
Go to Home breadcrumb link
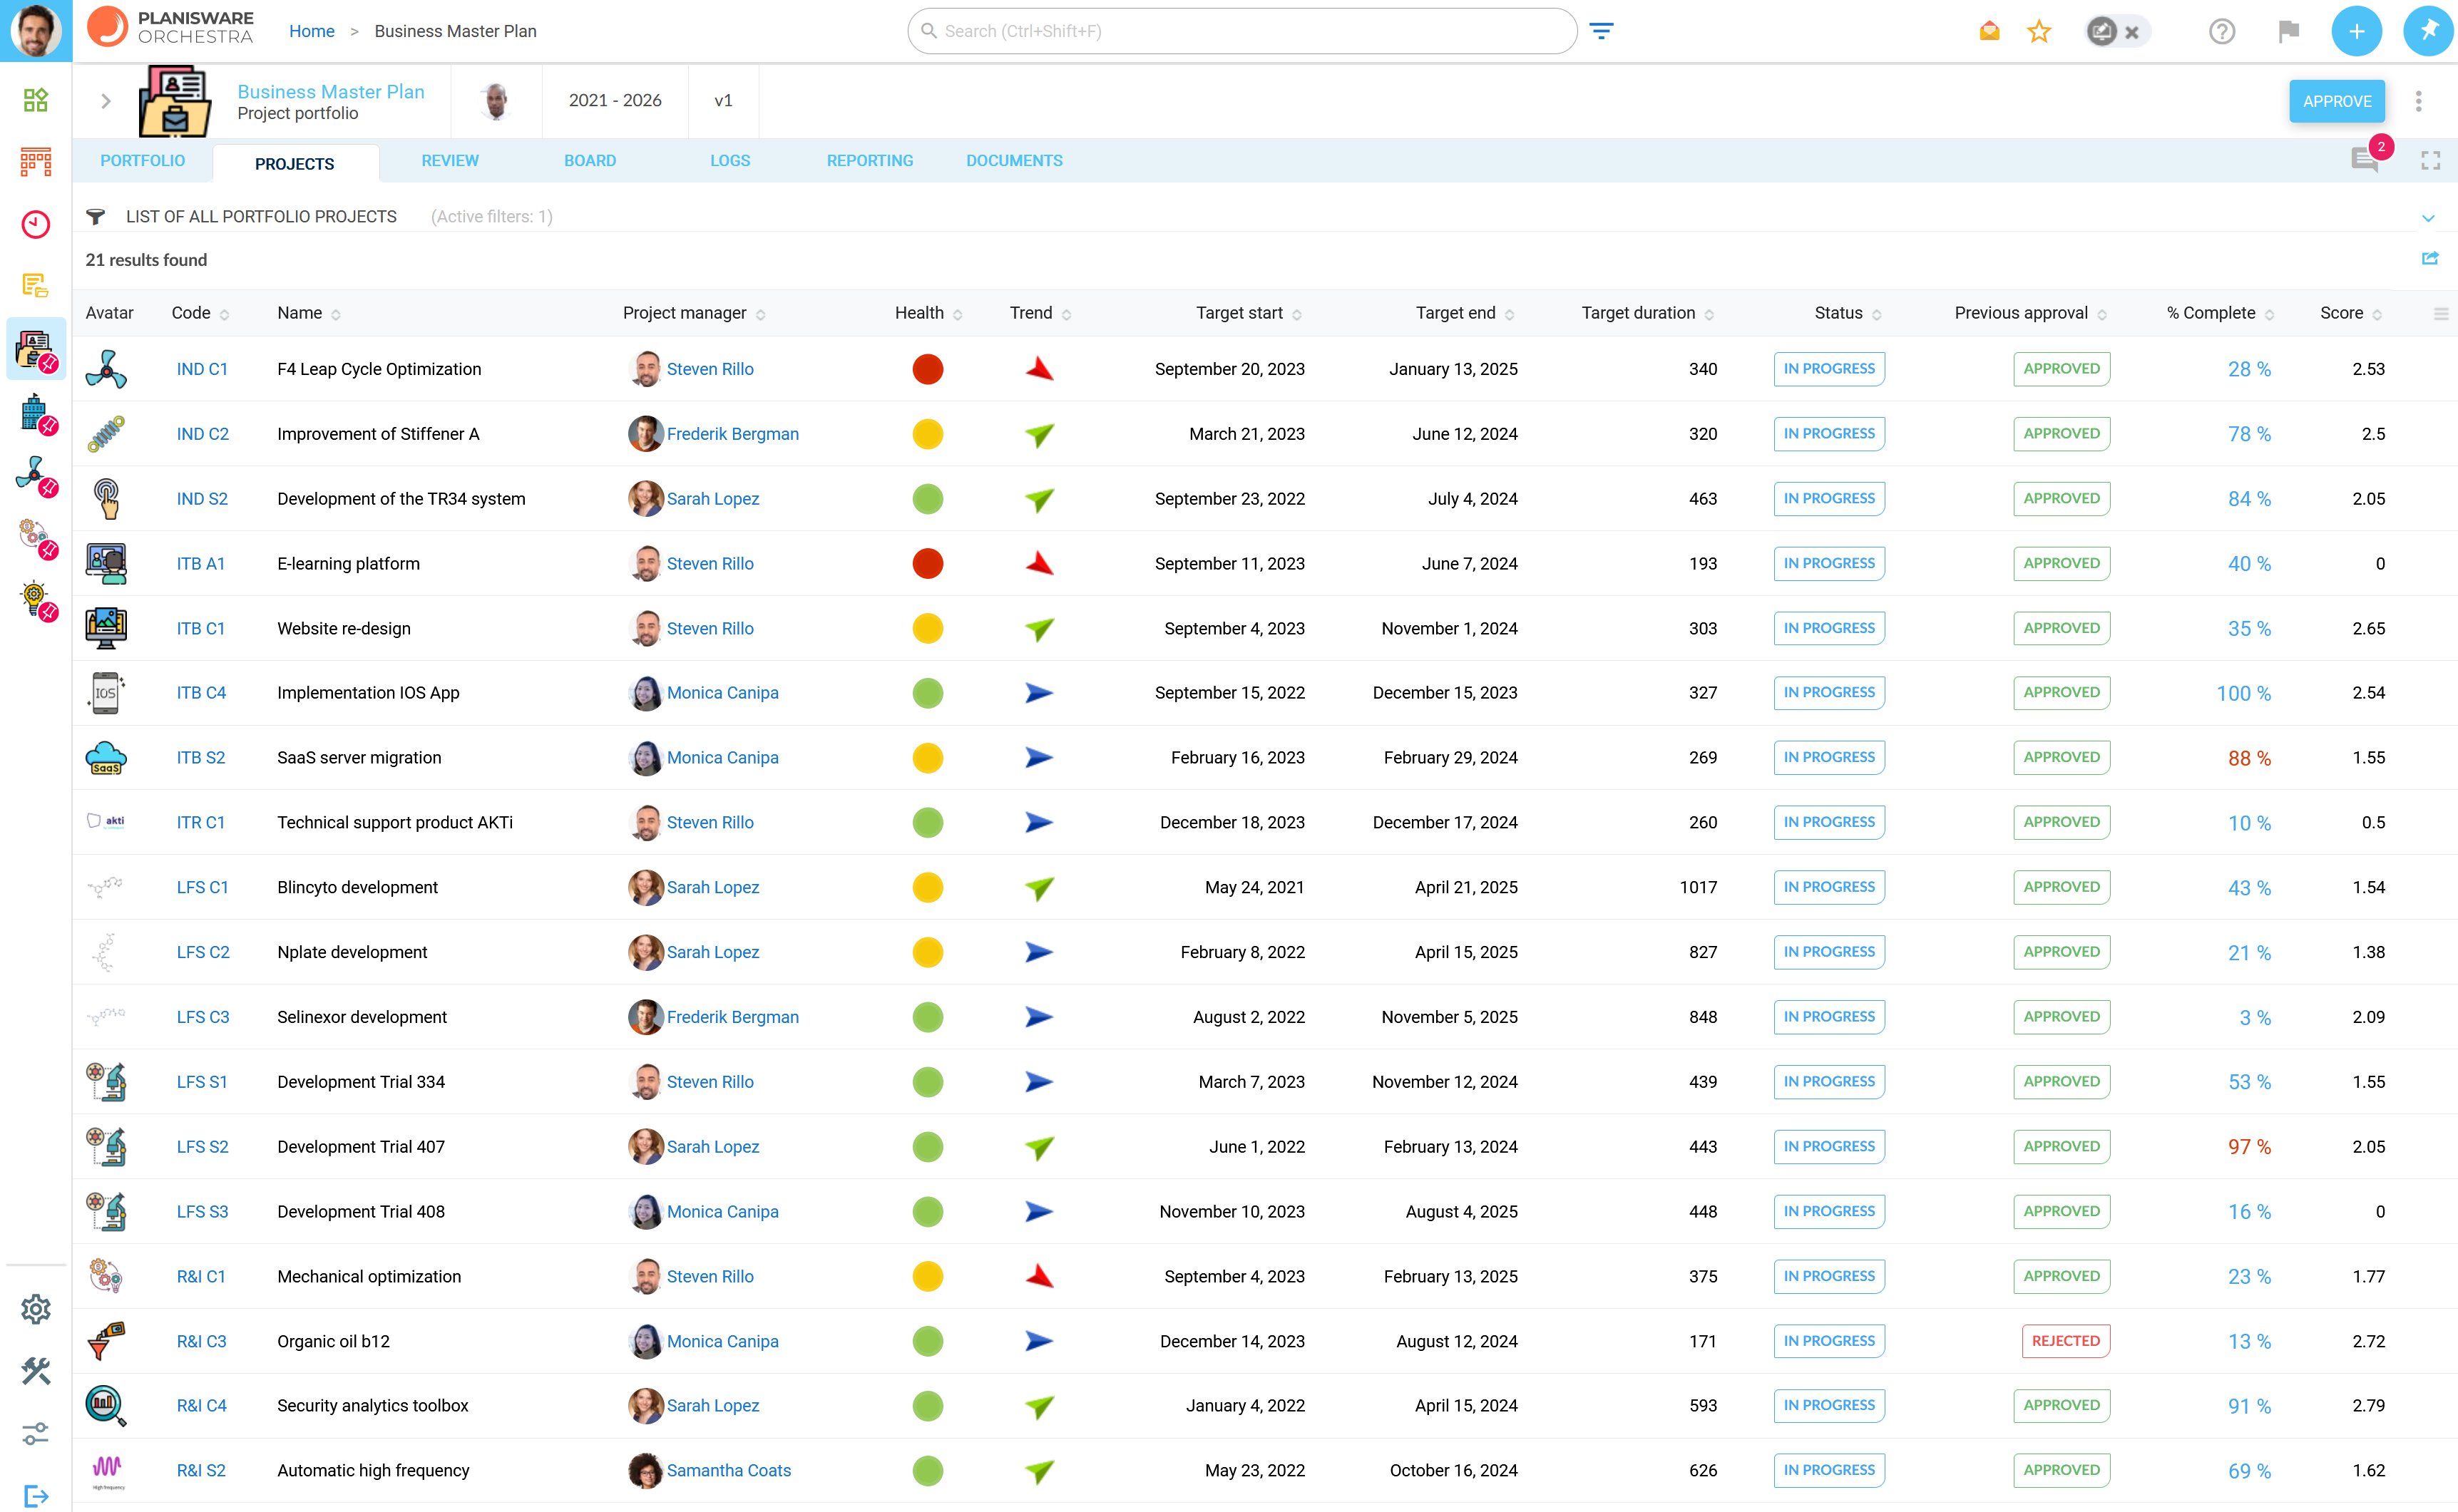tap(311, 31)
